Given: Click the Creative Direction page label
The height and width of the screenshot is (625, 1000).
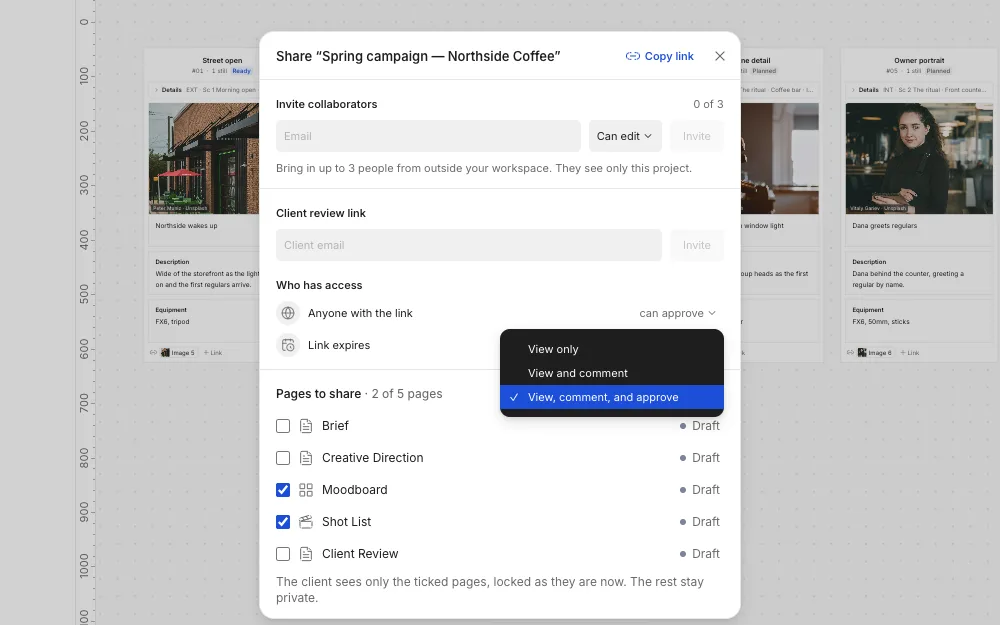Looking at the screenshot, I should [372, 458].
